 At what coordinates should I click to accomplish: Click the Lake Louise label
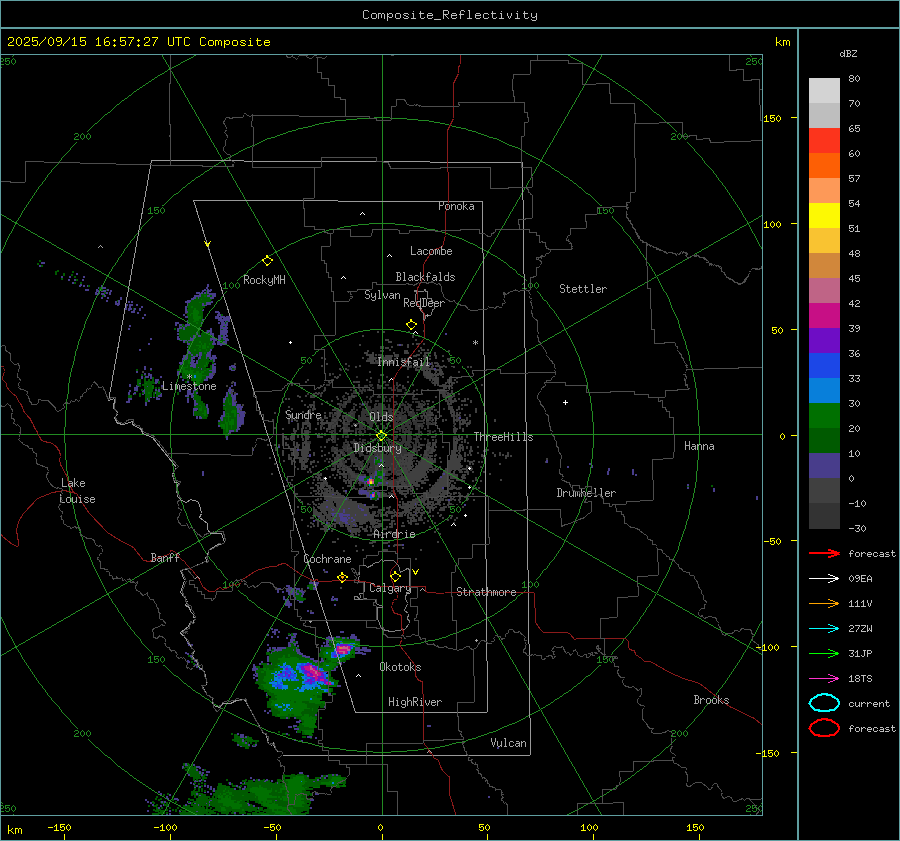coord(77,491)
